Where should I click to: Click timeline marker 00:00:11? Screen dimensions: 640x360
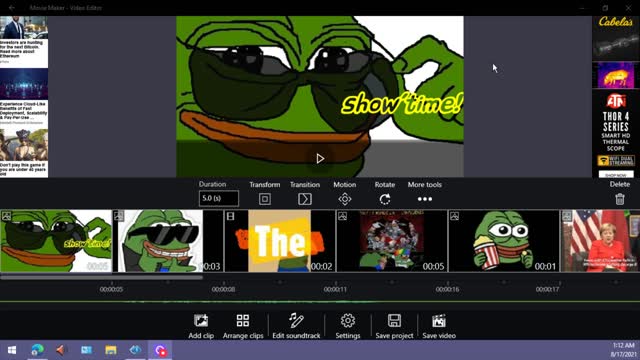(335, 289)
